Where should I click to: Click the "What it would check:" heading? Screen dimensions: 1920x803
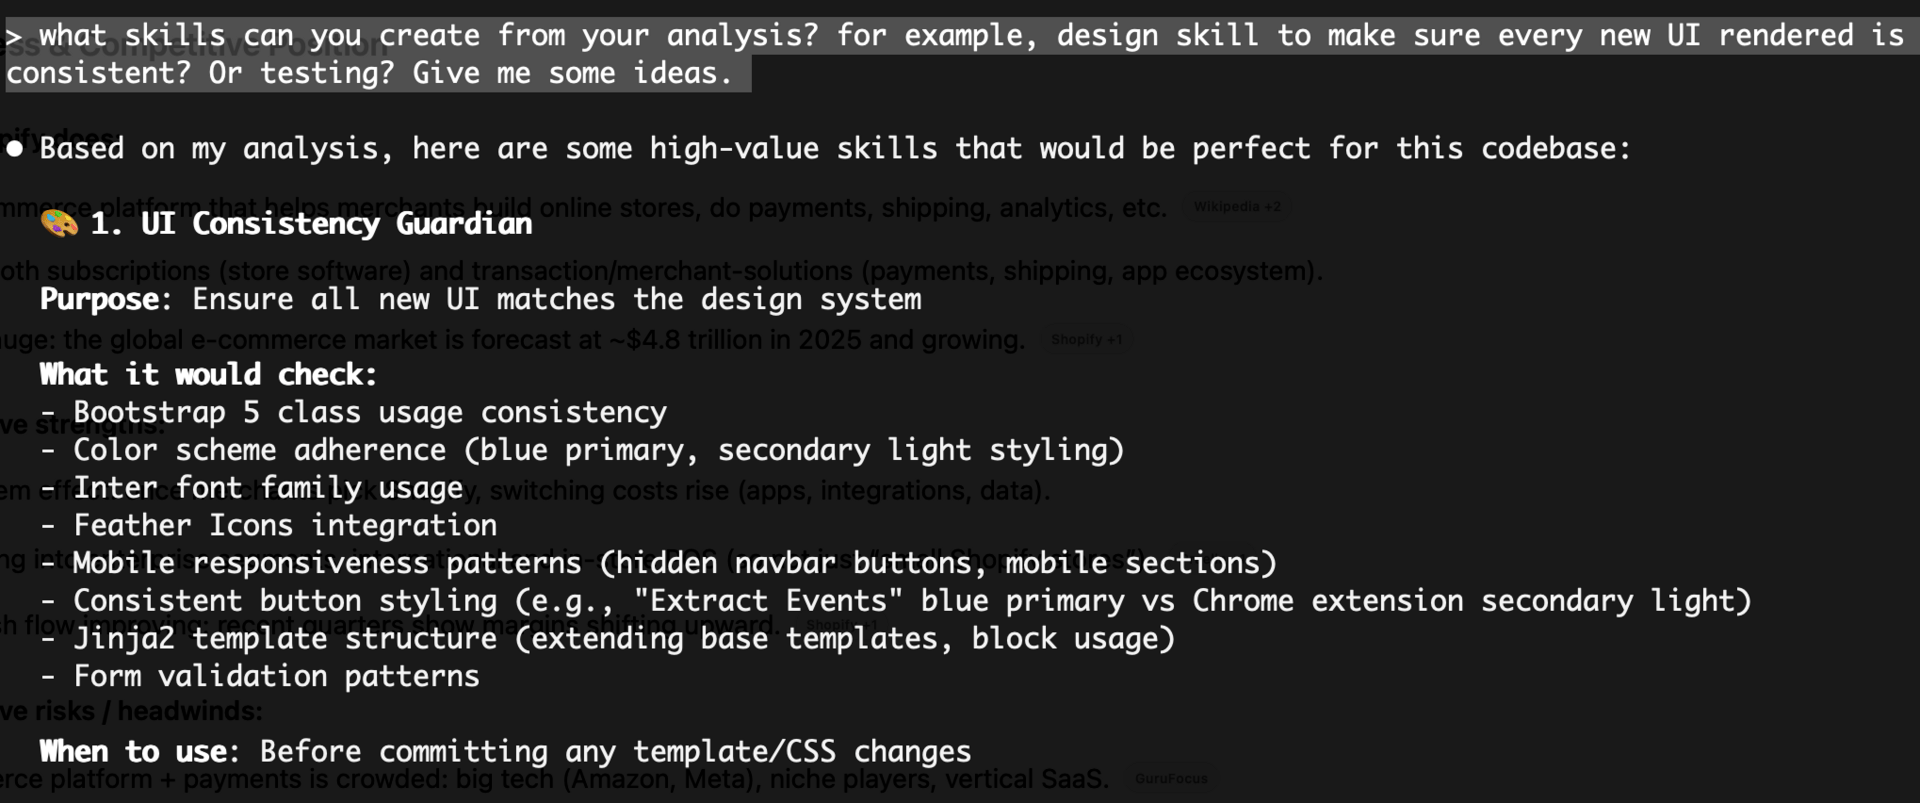(208, 374)
